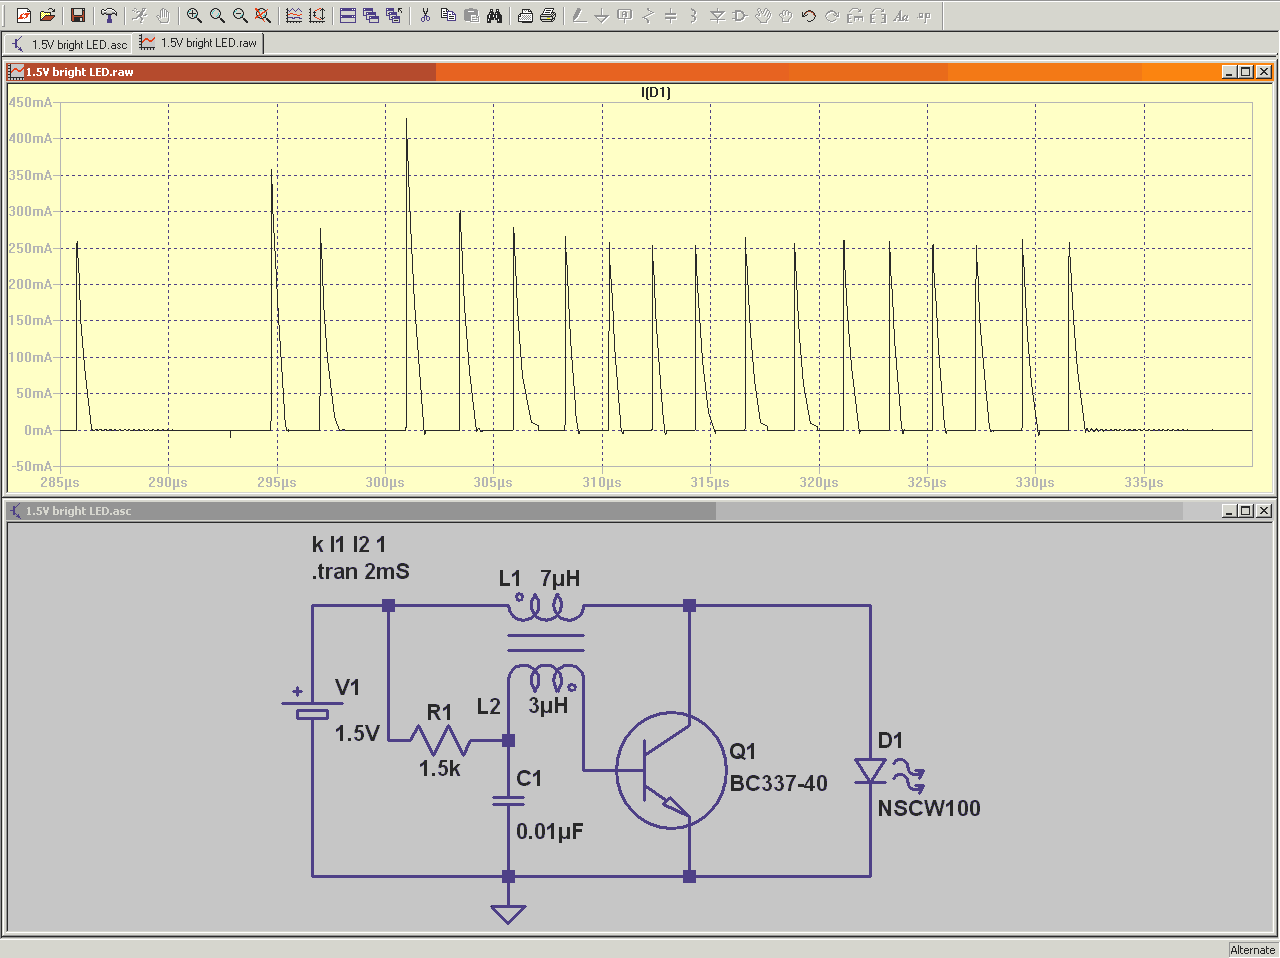Click the 0.01µF capacitor value
Viewport: 1280px width, 958px height.
coord(550,832)
